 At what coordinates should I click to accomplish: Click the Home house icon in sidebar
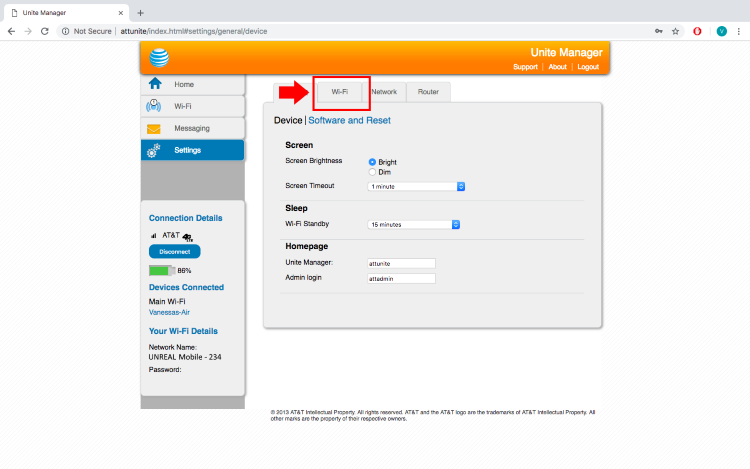point(155,84)
